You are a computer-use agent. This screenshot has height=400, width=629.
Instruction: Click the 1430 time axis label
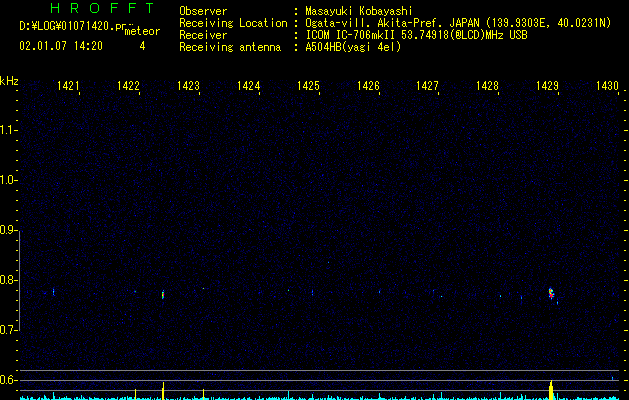607,86
